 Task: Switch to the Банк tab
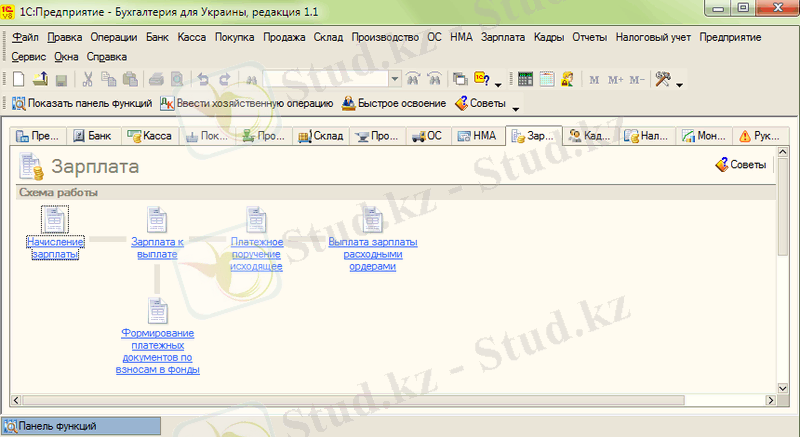[93, 136]
